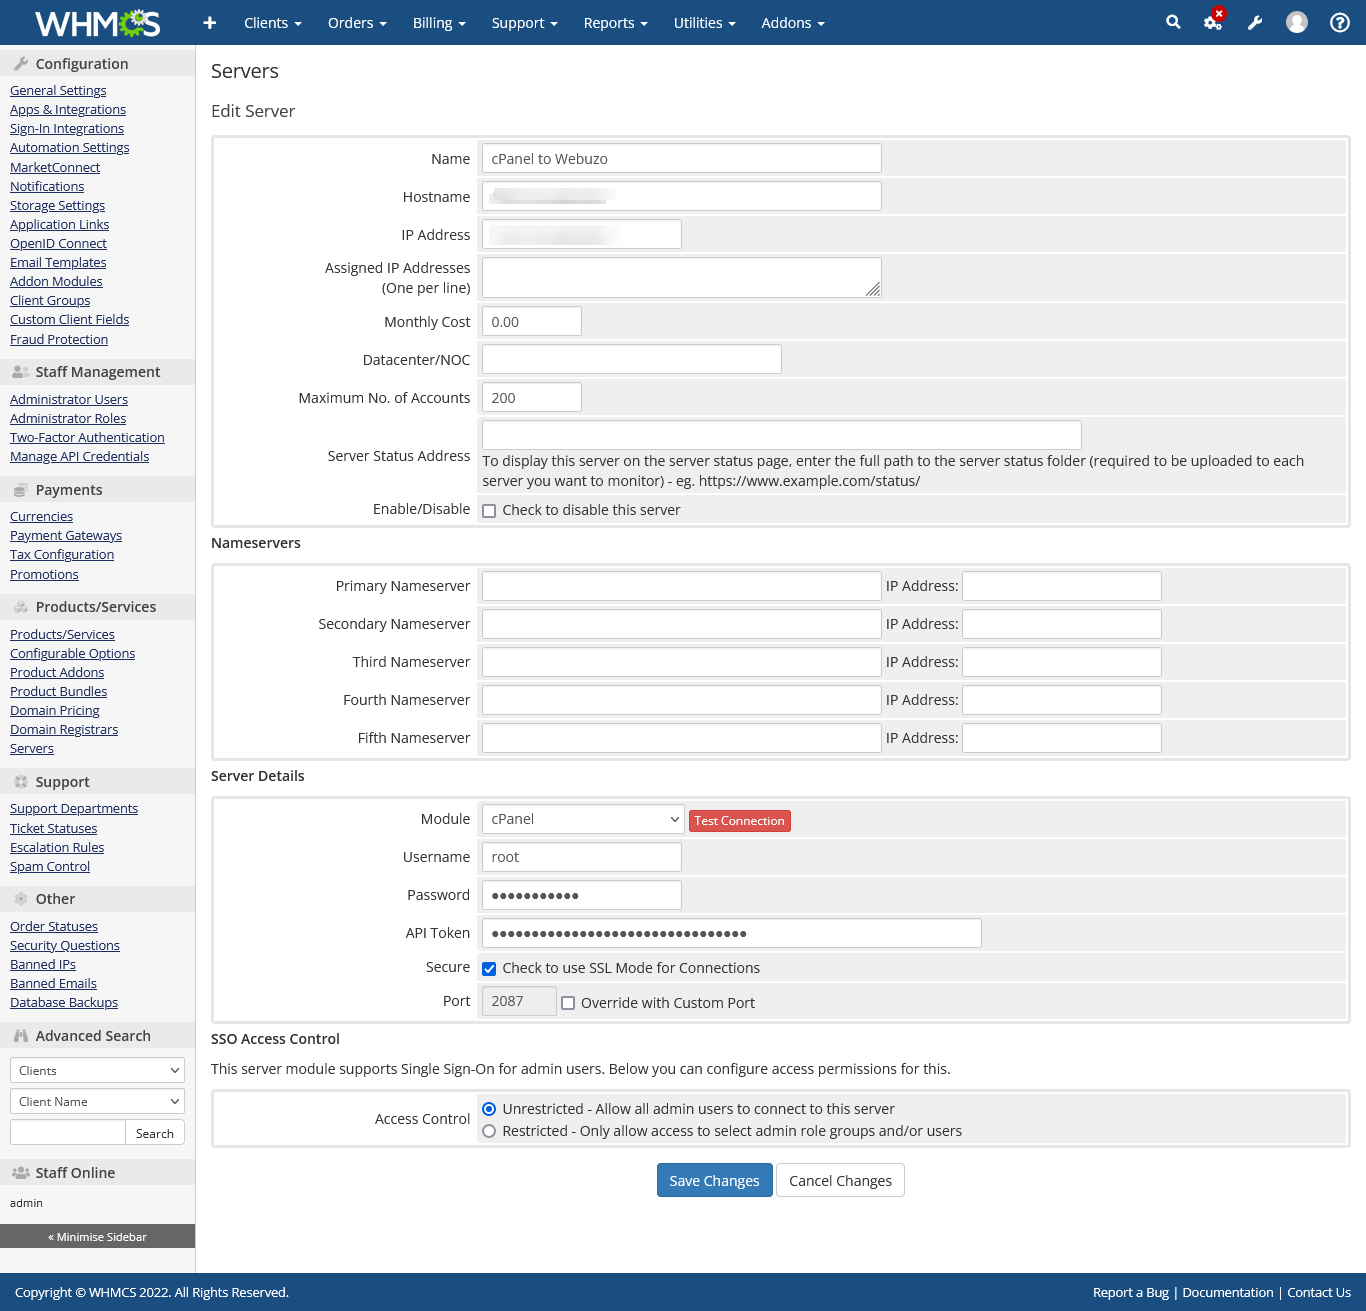Click the Test Connection button

739,821
